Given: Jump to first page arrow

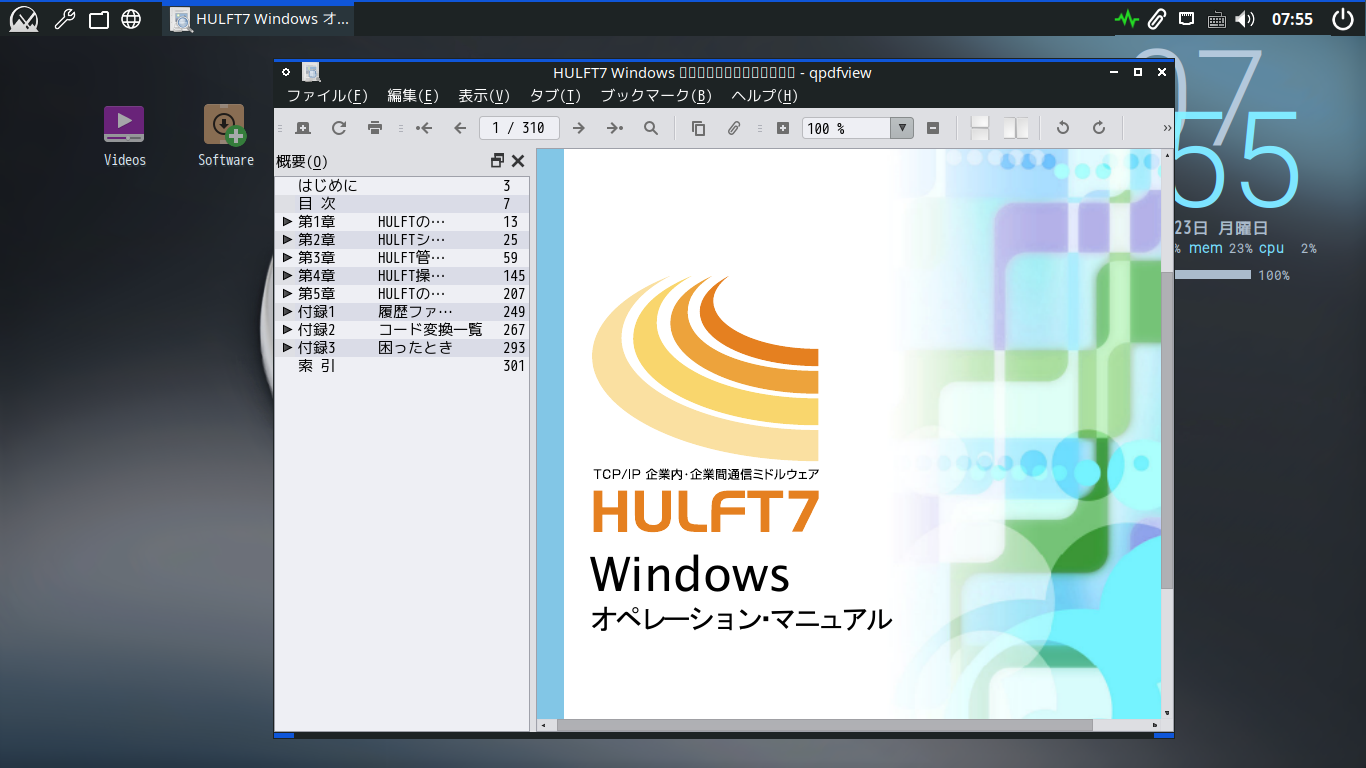Looking at the screenshot, I should 424,128.
